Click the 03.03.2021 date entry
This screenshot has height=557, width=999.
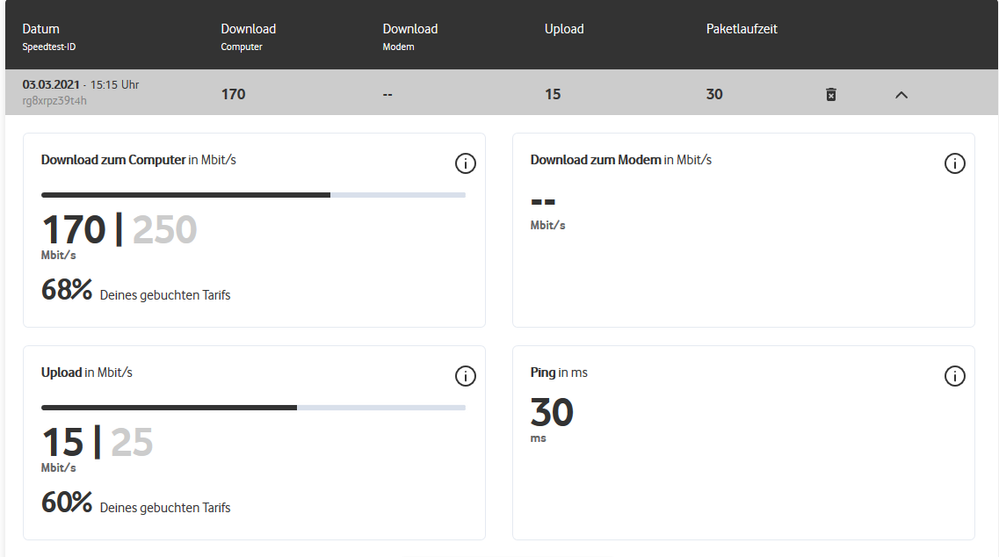click(x=52, y=85)
